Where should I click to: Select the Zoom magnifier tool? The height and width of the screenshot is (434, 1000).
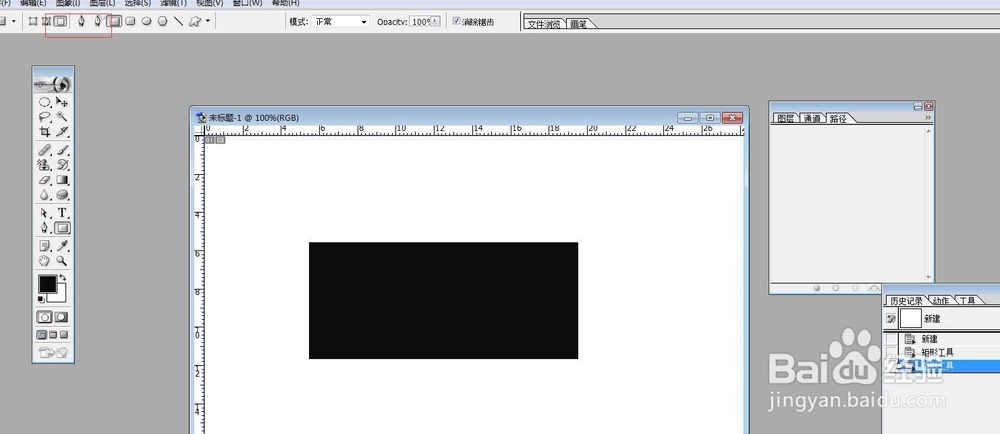62,261
